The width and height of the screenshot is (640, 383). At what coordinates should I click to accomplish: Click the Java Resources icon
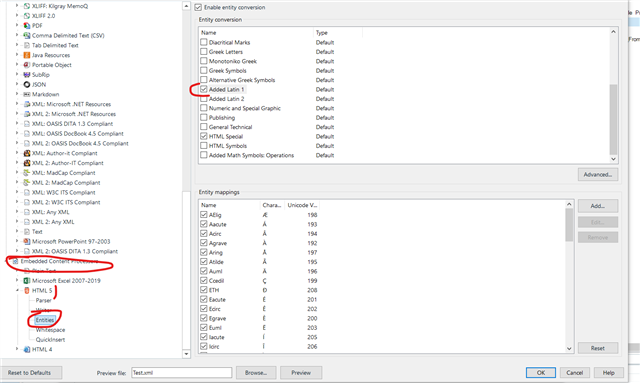[27, 55]
